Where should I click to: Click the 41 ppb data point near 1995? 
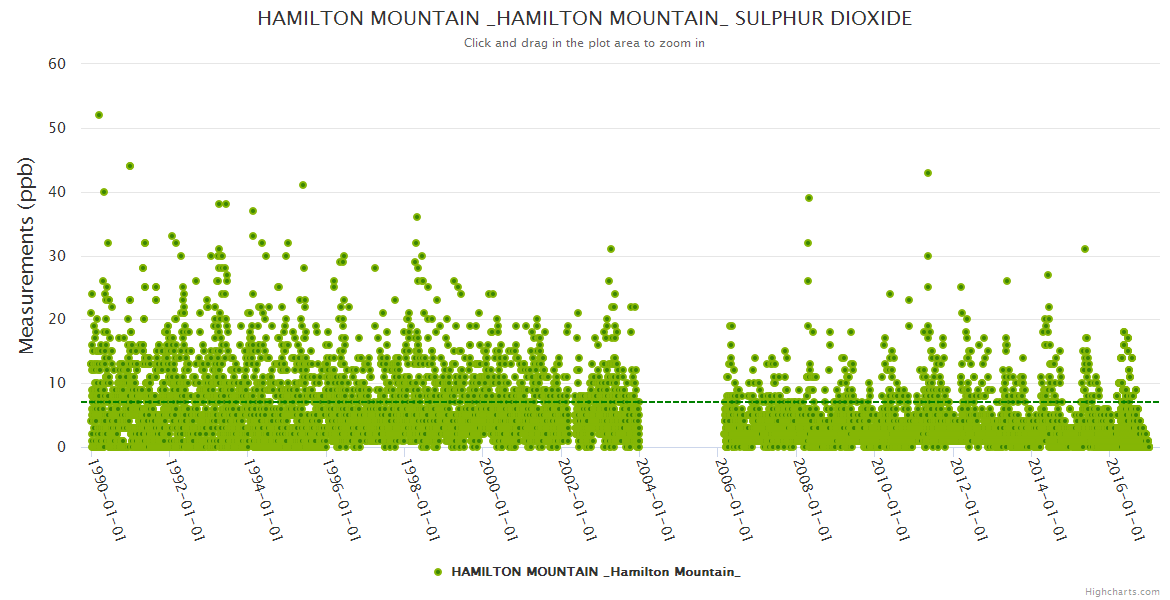tap(303, 185)
